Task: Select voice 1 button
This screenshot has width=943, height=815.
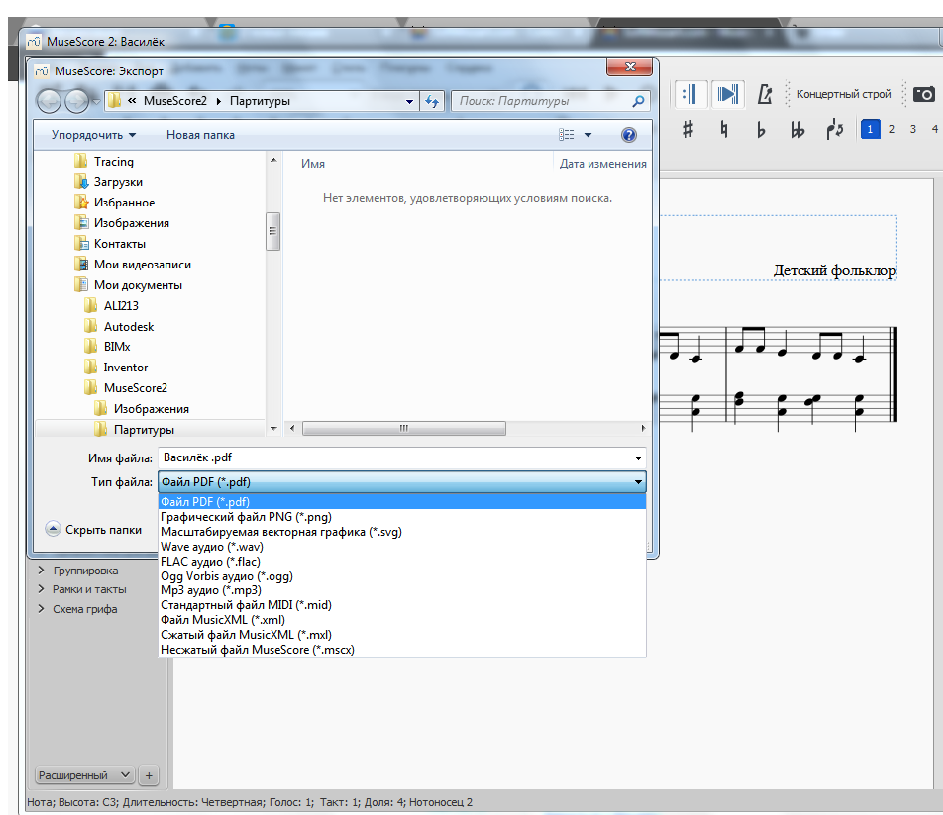Action: (x=870, y=129)
